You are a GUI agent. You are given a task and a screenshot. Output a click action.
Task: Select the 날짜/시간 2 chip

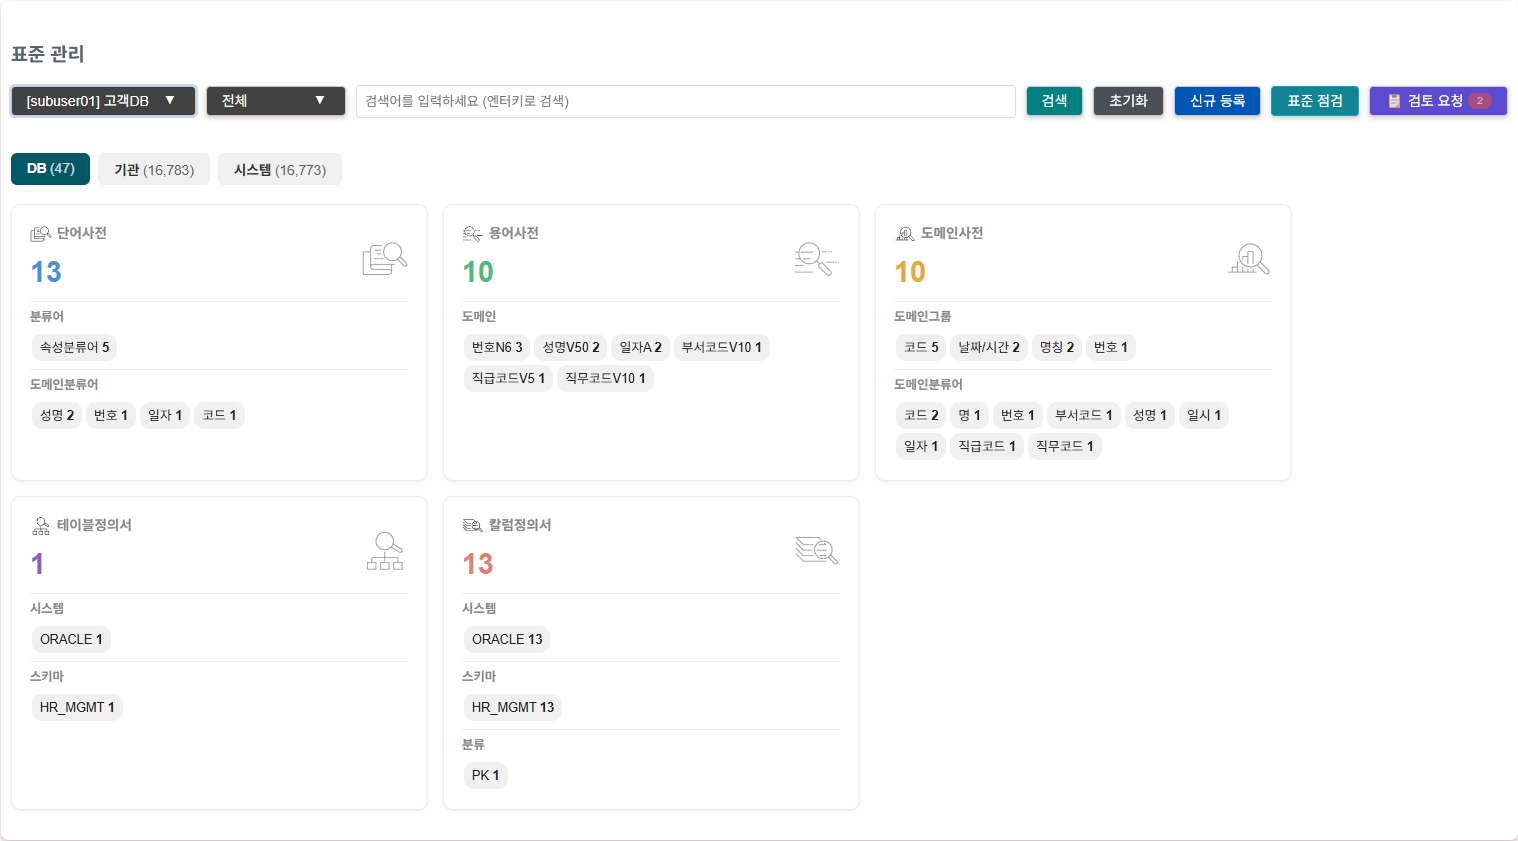989,347
